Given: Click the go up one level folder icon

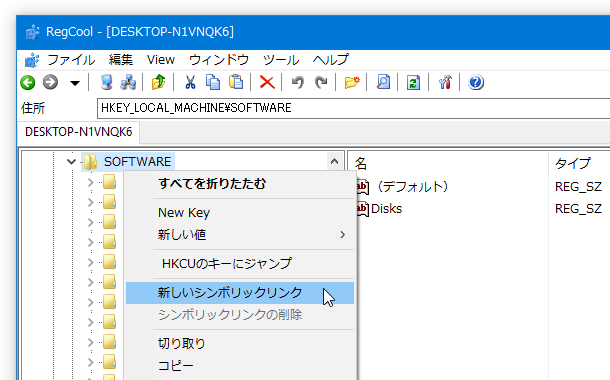Looking at the screenshot, I should coord(158,82).
